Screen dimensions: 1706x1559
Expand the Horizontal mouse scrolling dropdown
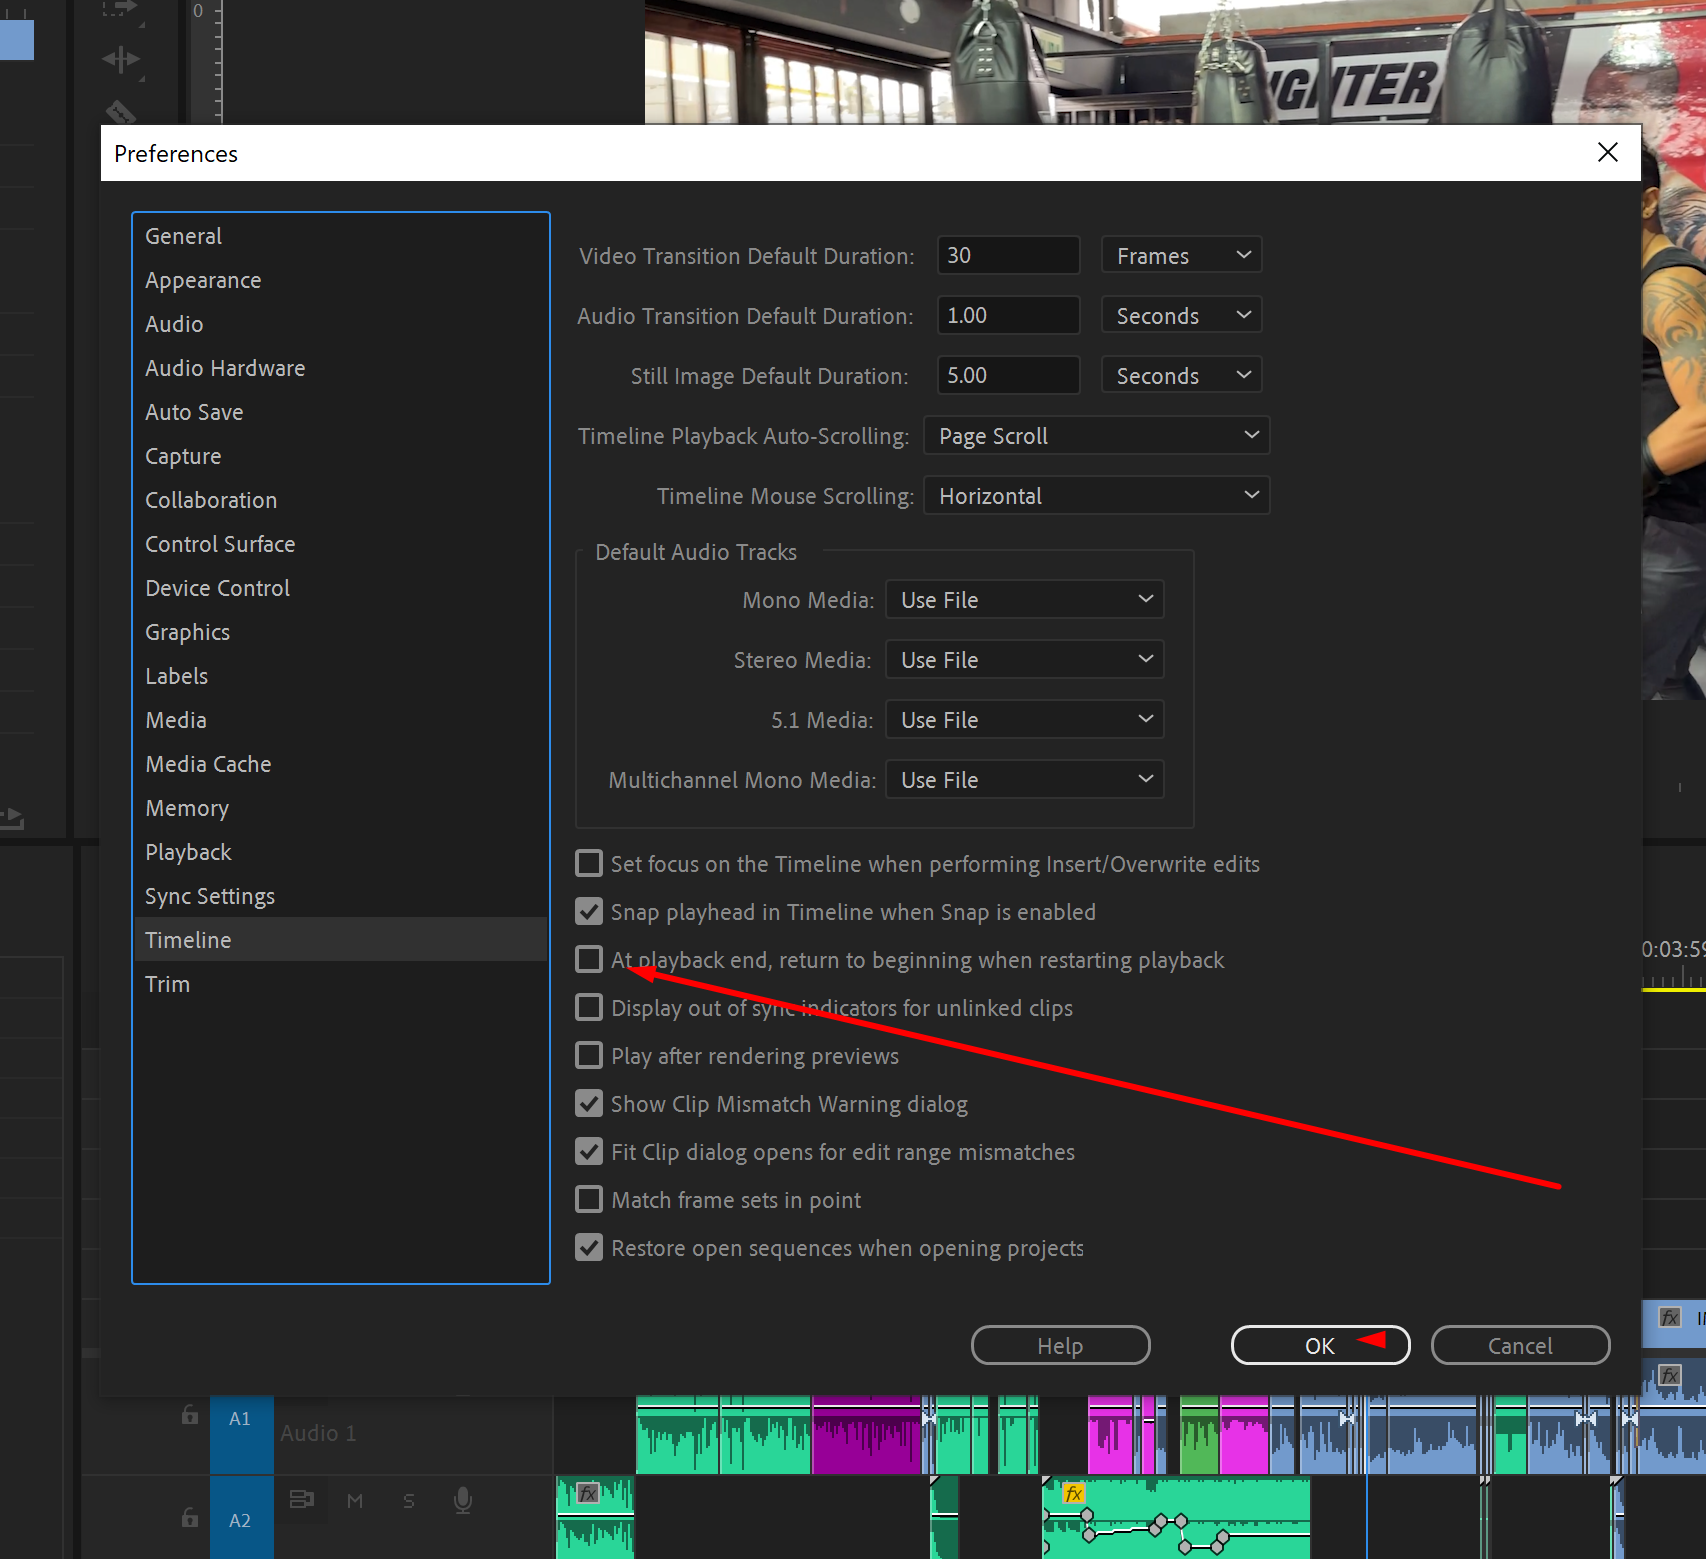(1097, 495)
